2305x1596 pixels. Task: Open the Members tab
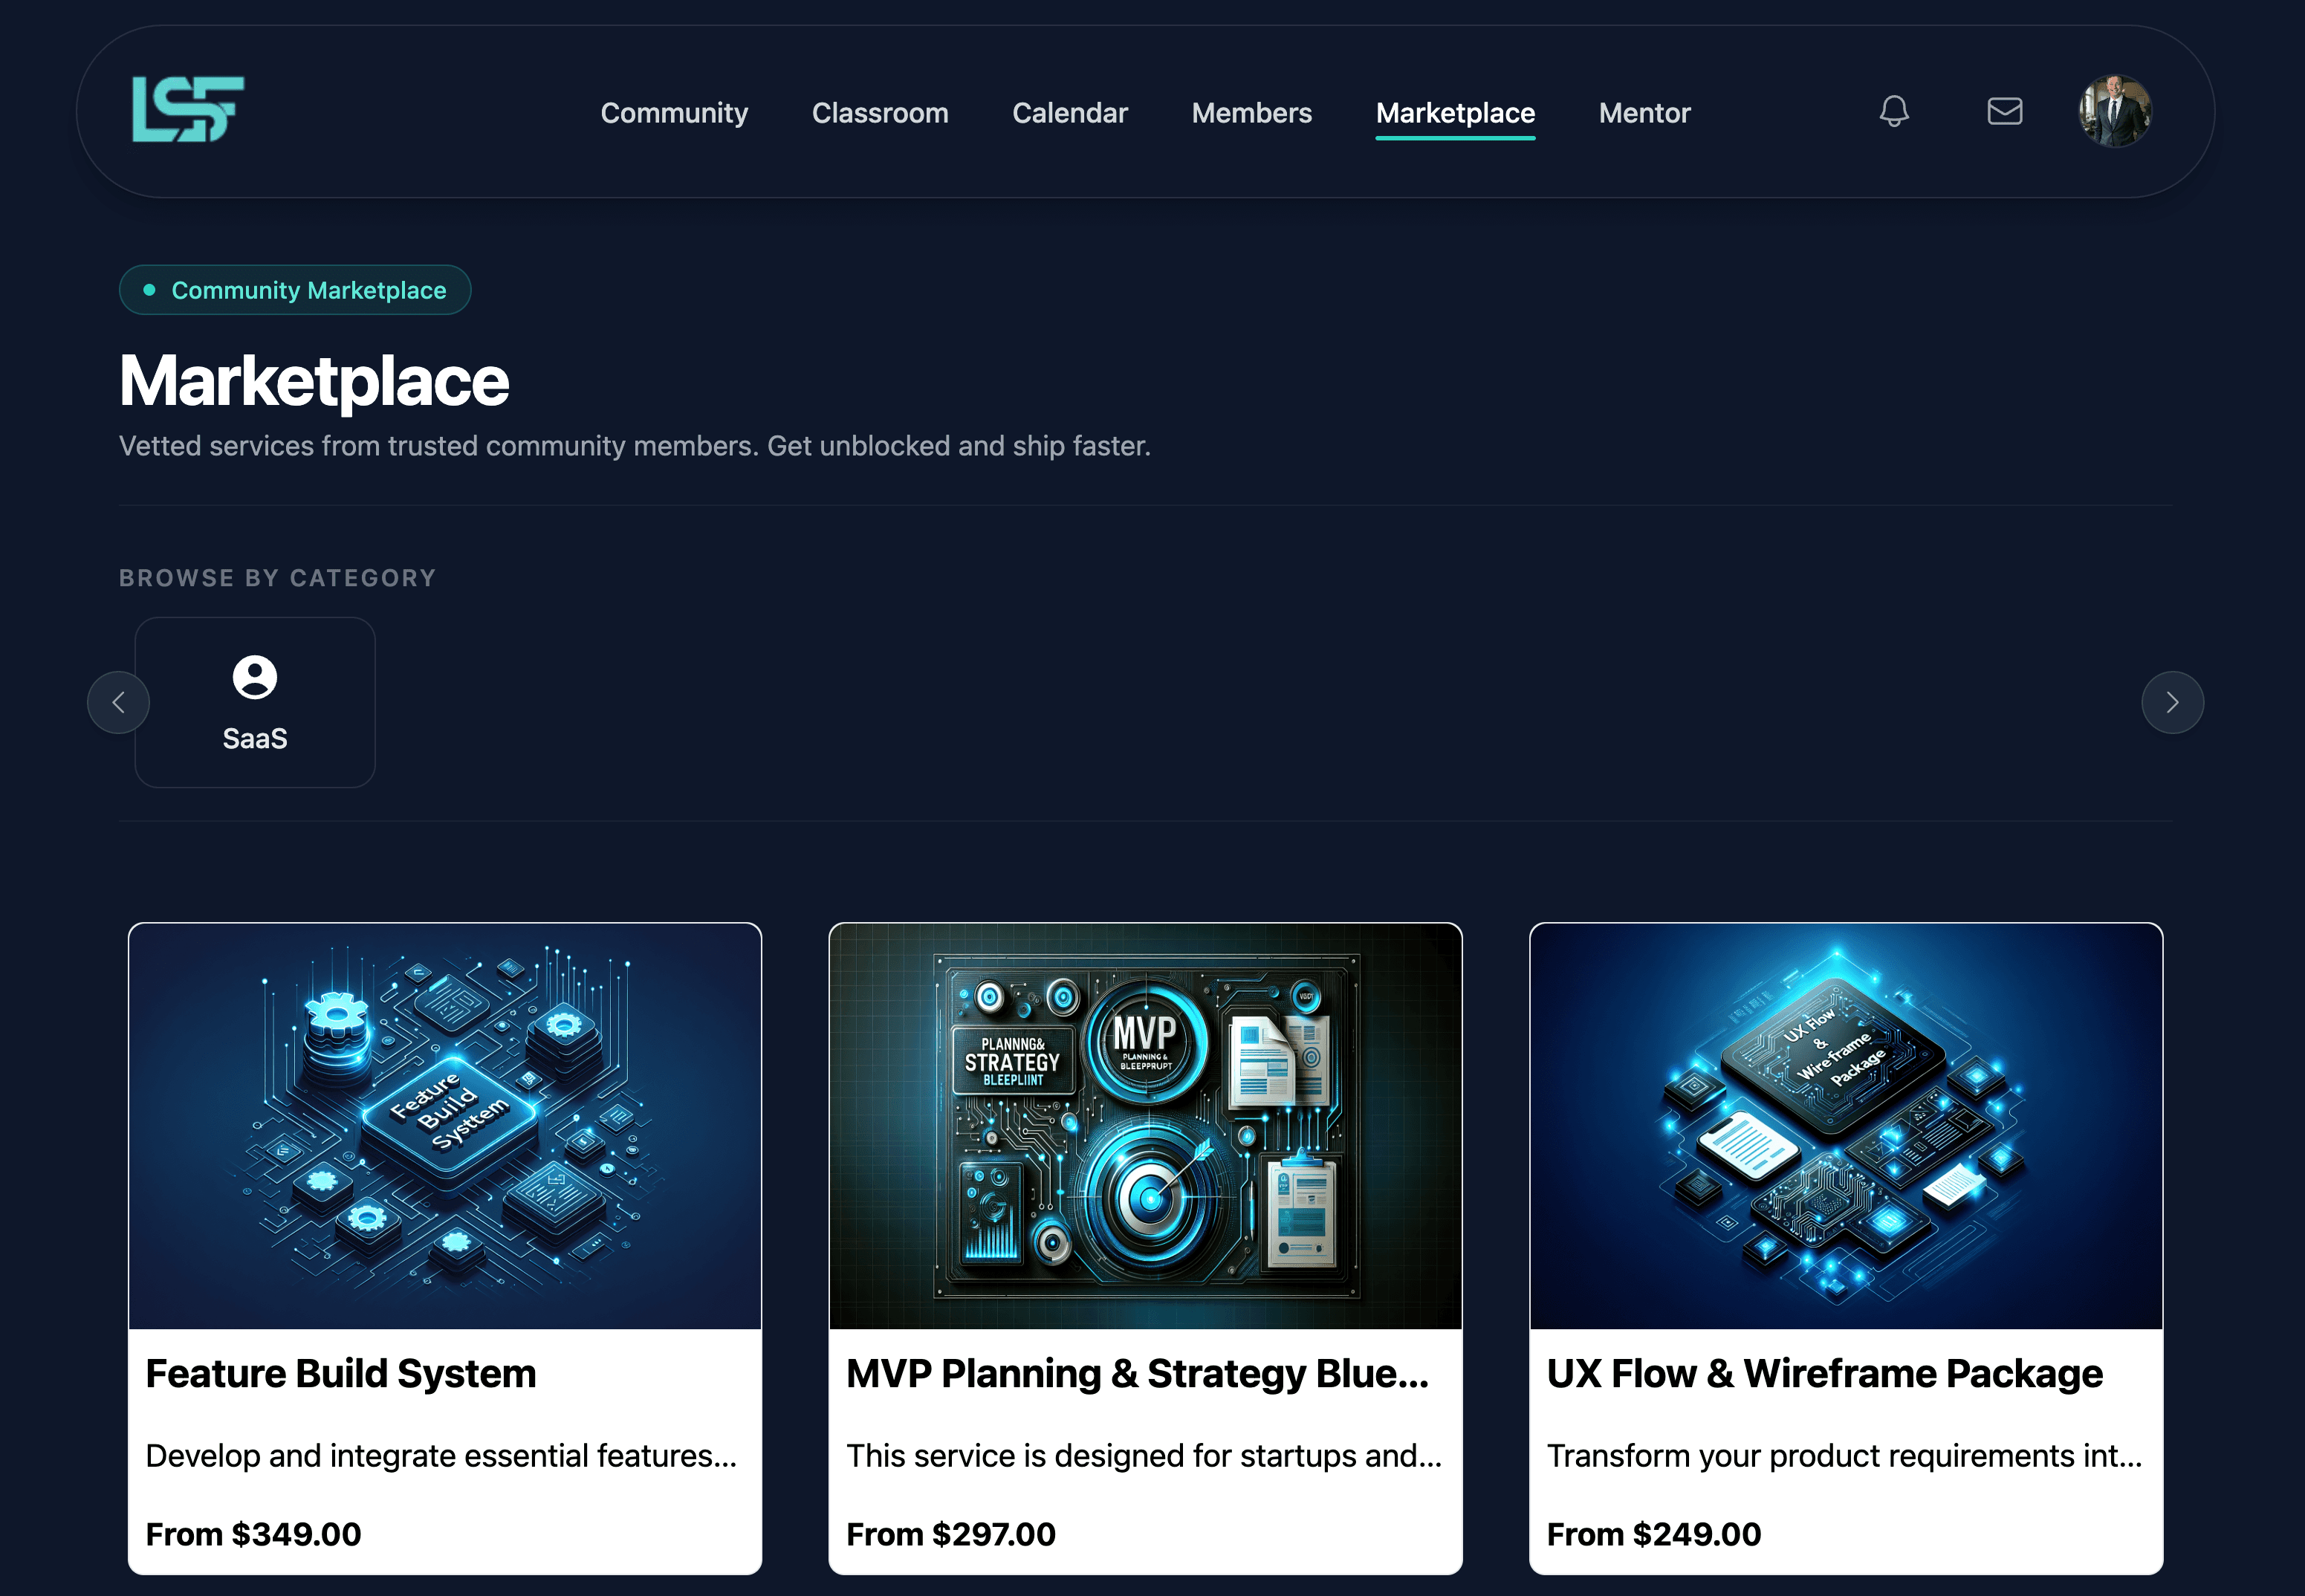point(1251,113)
